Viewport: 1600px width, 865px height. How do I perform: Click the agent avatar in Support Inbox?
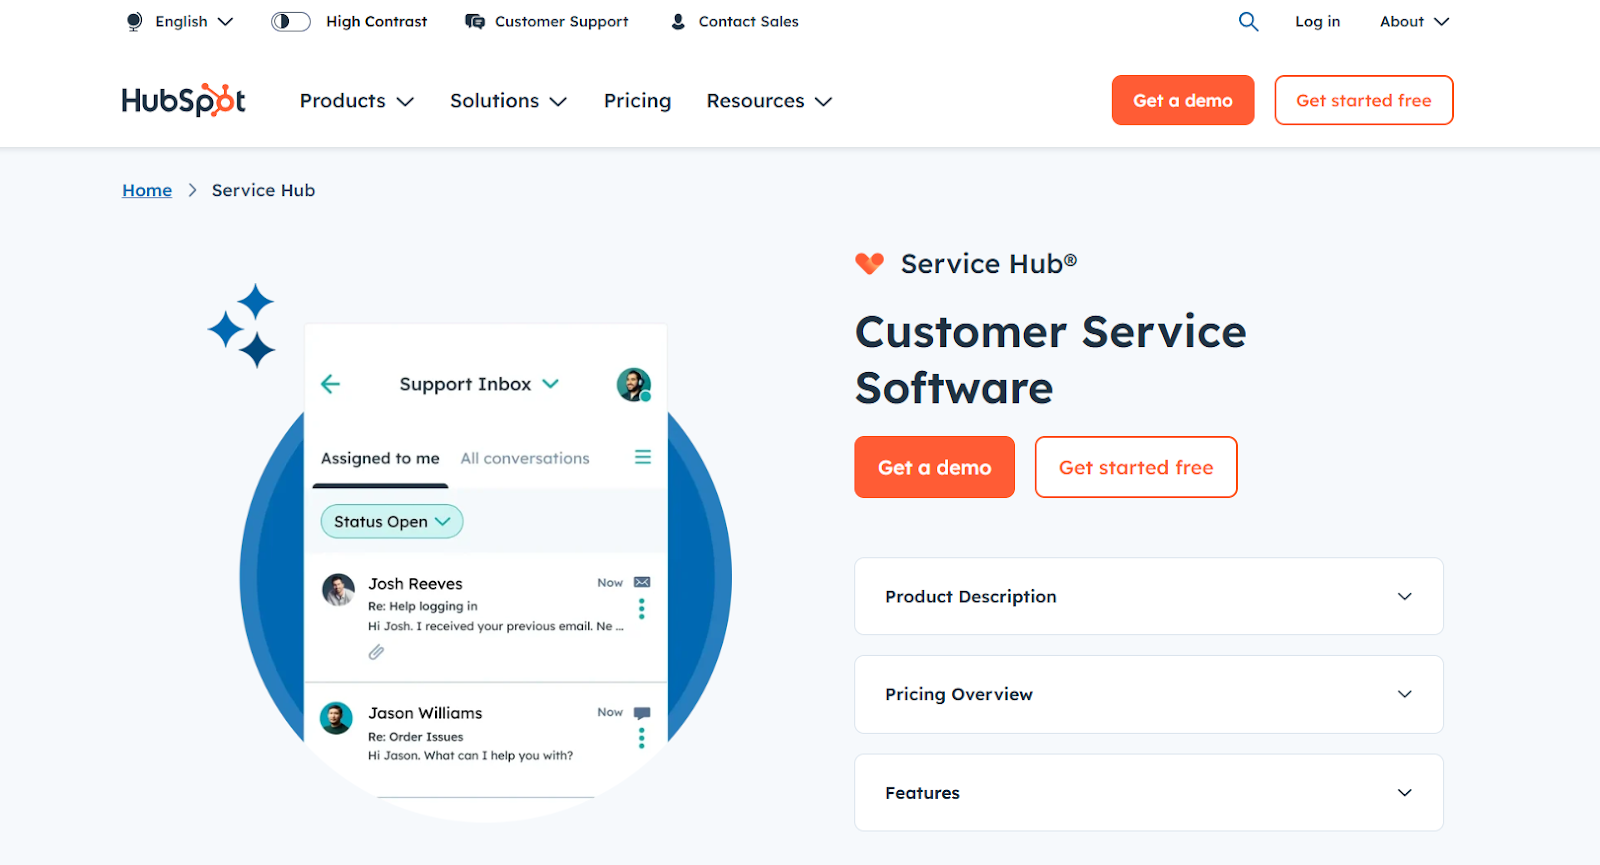point(634,384)
